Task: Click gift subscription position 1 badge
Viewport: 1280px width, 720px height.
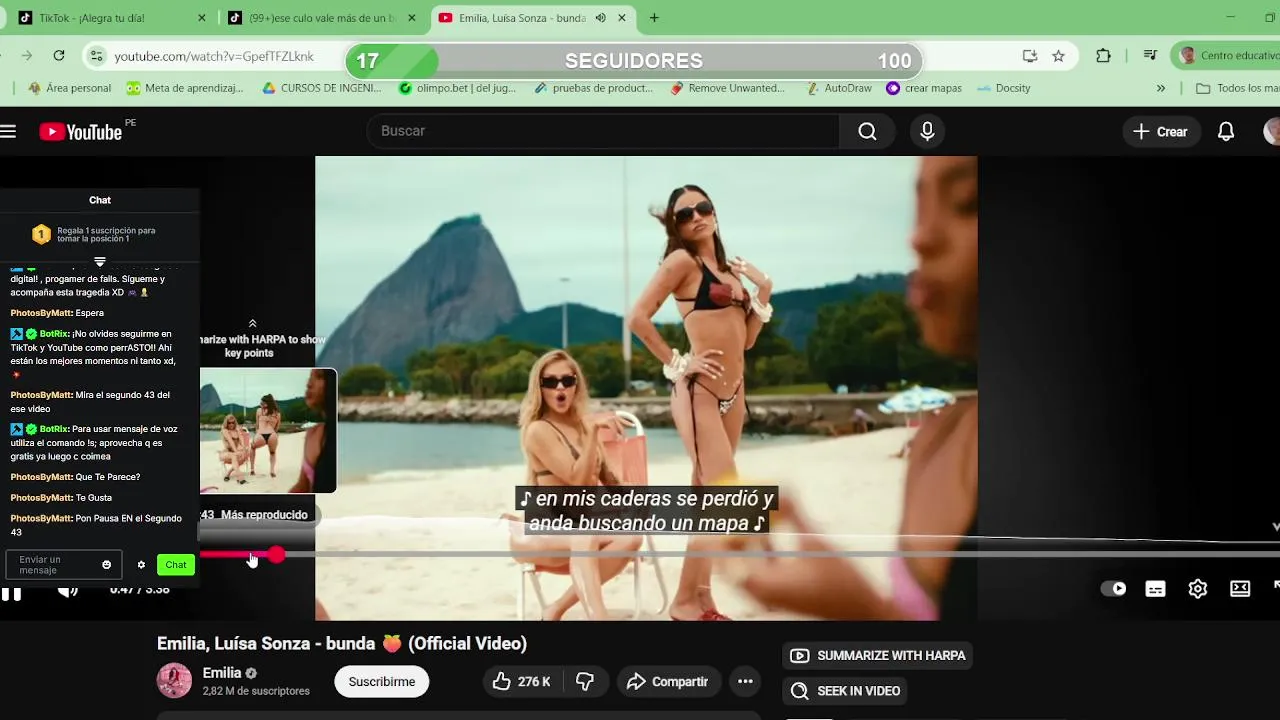Action: 41,234
